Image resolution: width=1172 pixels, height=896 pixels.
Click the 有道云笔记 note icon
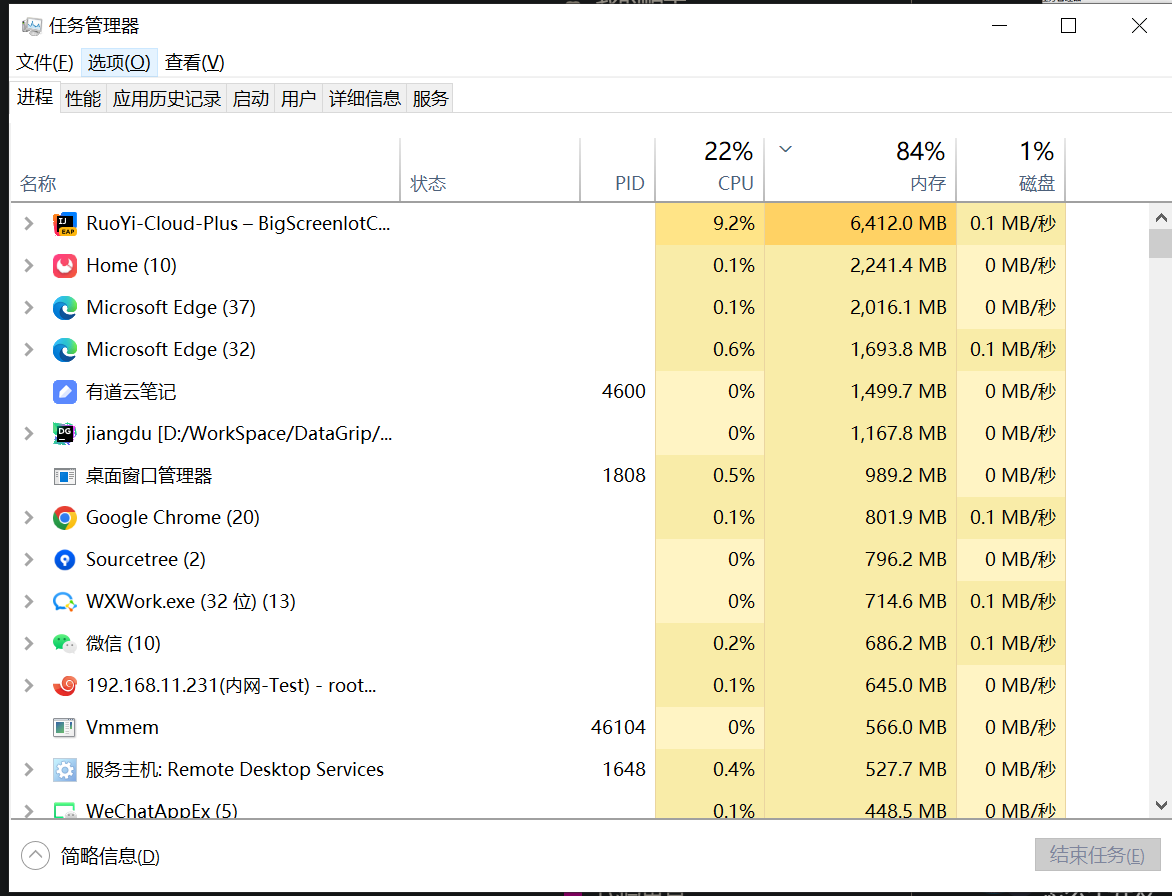65,392
